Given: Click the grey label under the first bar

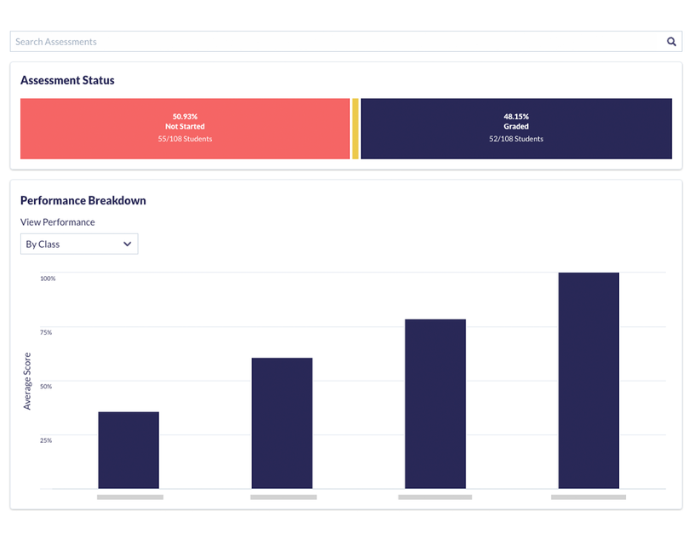Looking at the screenshot, I should 130,497.
